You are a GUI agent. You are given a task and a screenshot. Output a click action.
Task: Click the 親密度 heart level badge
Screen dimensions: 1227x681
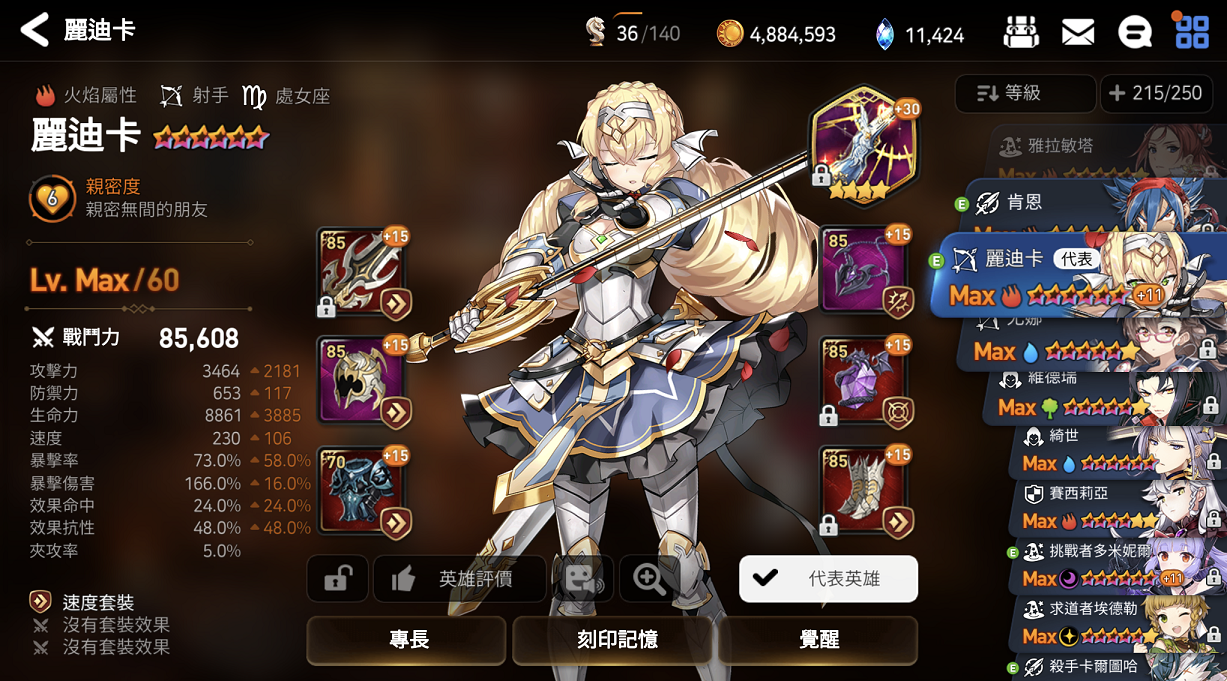pos(51,199)
